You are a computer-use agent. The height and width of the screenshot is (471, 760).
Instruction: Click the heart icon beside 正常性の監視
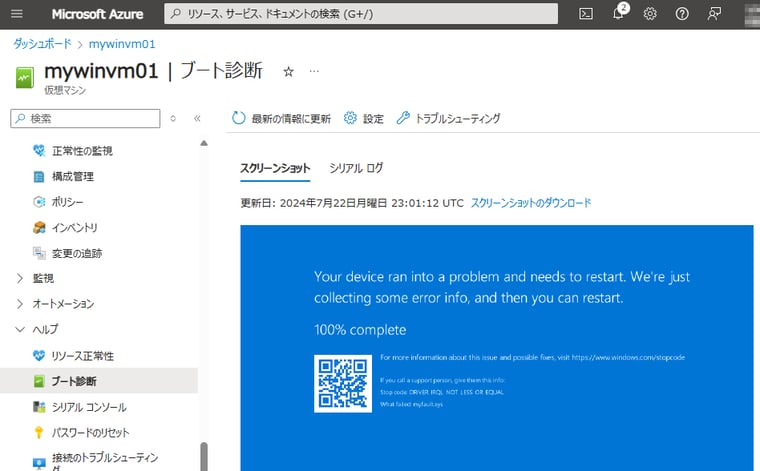39,151
